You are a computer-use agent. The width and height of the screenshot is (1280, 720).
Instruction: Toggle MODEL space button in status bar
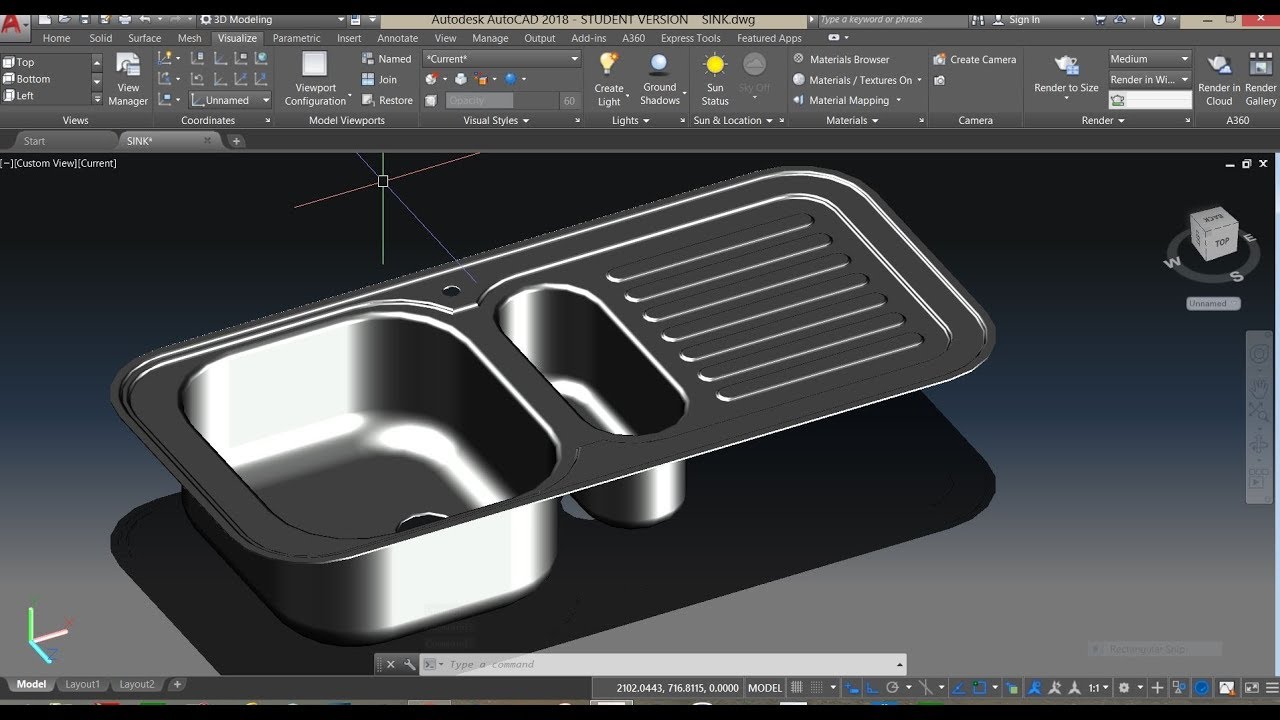(765, 688)
